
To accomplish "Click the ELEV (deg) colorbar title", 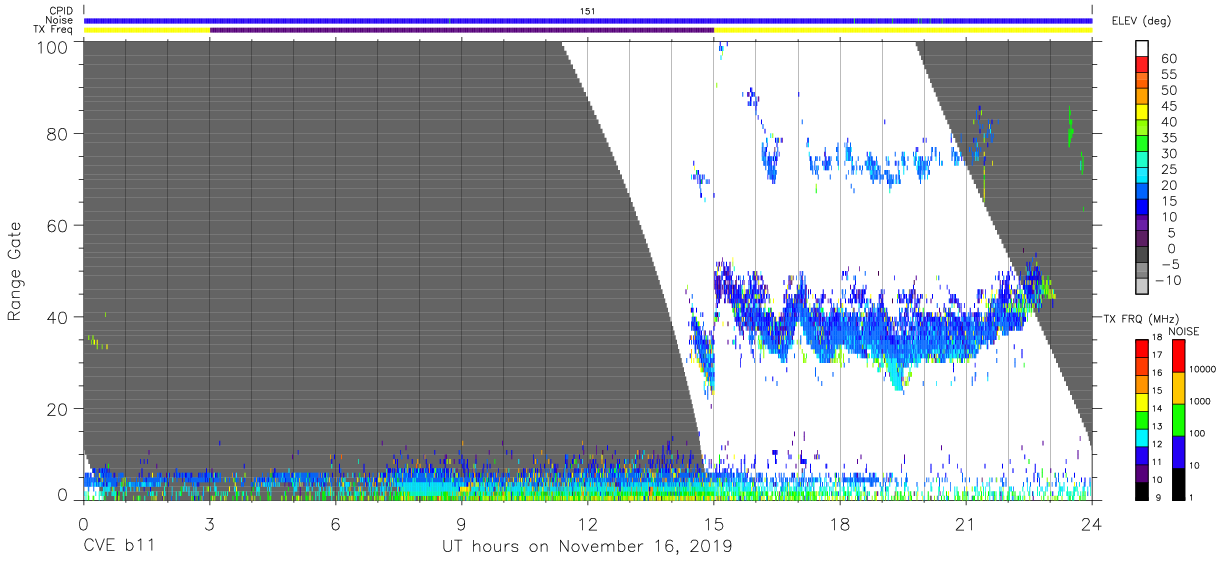I will (x=1140, y=20).
